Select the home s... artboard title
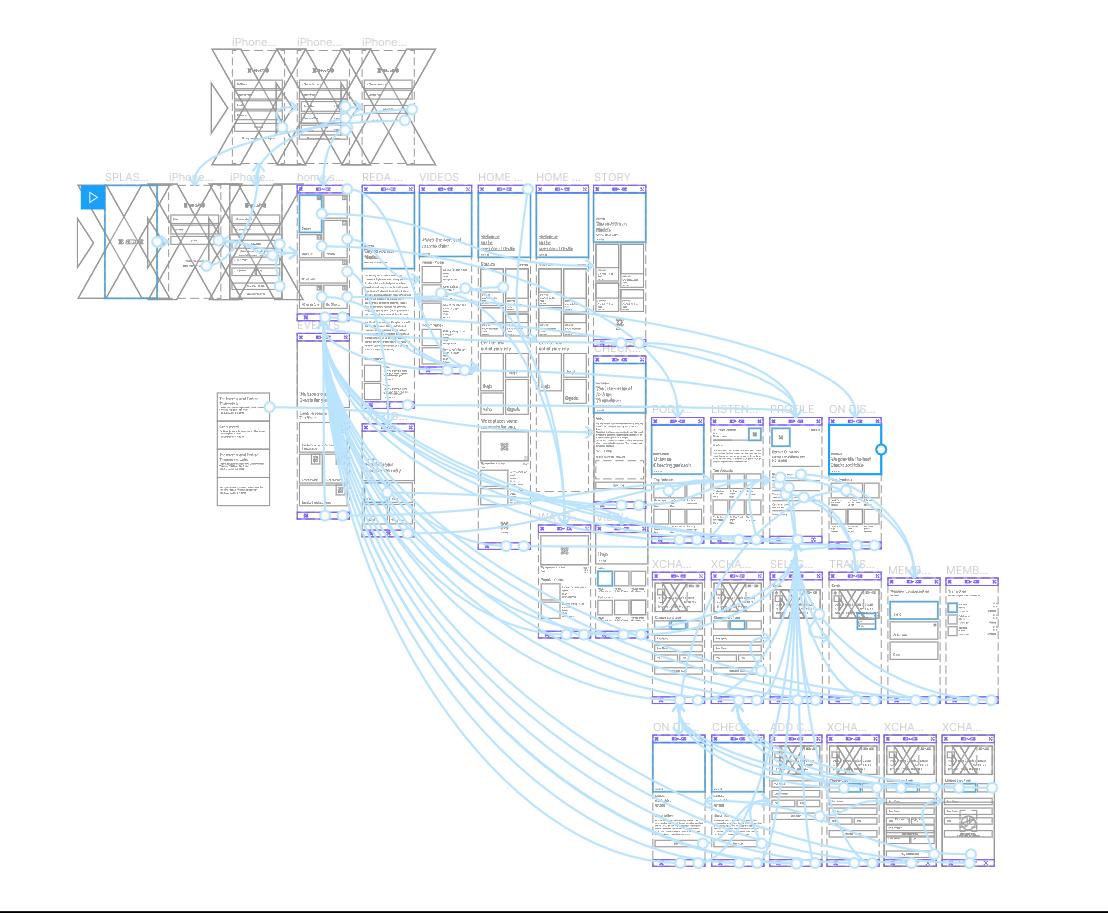 point(319,177)
